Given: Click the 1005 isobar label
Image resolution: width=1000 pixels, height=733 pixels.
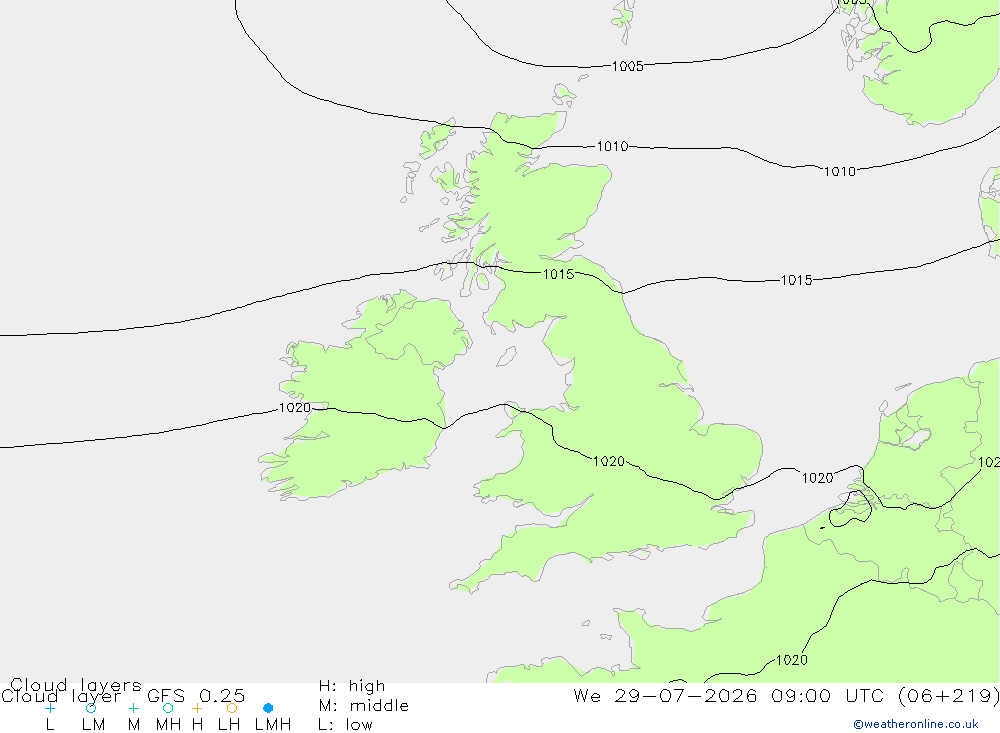Looking at the screenshot, I should click(x=628, y=66).
